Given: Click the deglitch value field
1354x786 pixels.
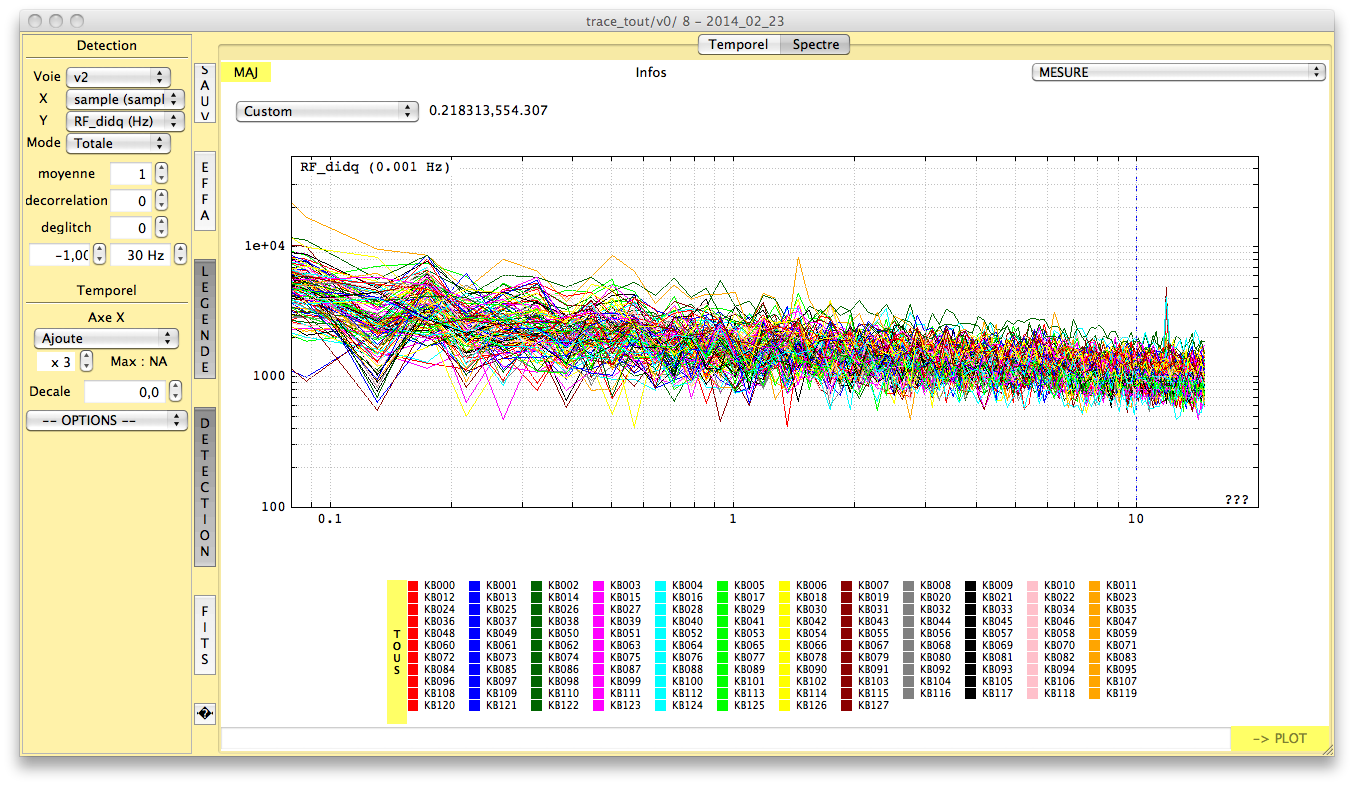Looking at the screenshot, I should pyautogui.click(x=131, y=228).
